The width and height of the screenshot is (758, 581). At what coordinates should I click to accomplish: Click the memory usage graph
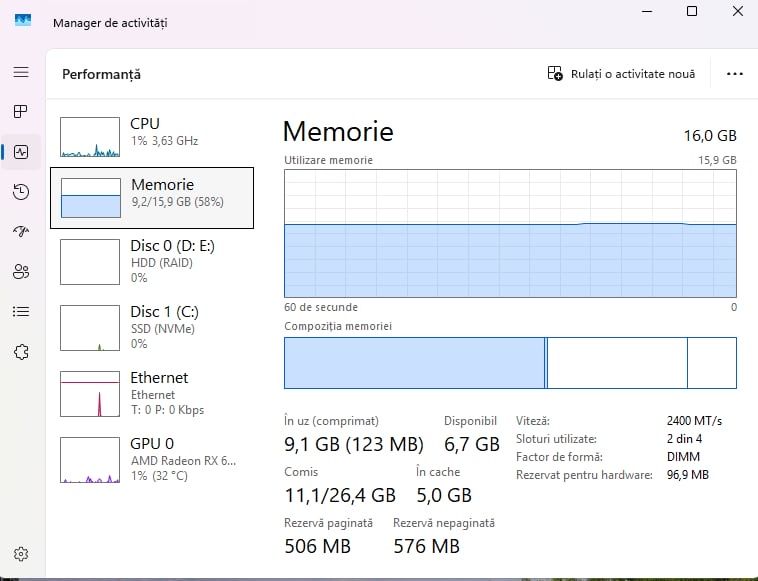coord(510,233)
